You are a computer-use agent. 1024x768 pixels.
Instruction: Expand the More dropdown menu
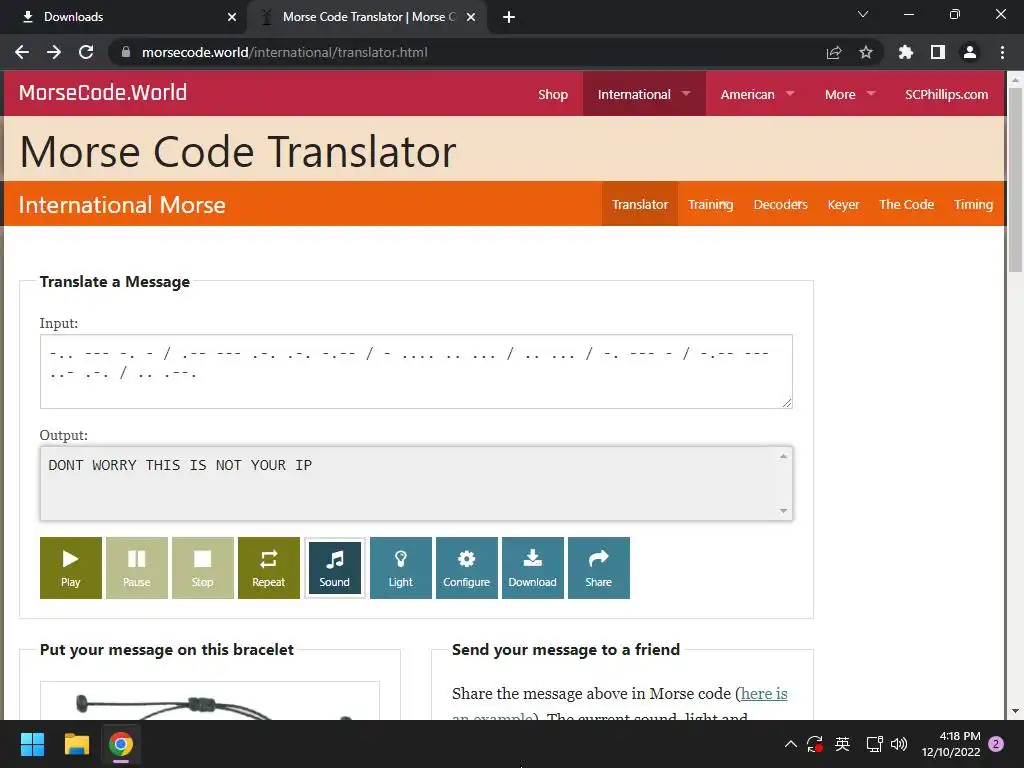850,94
